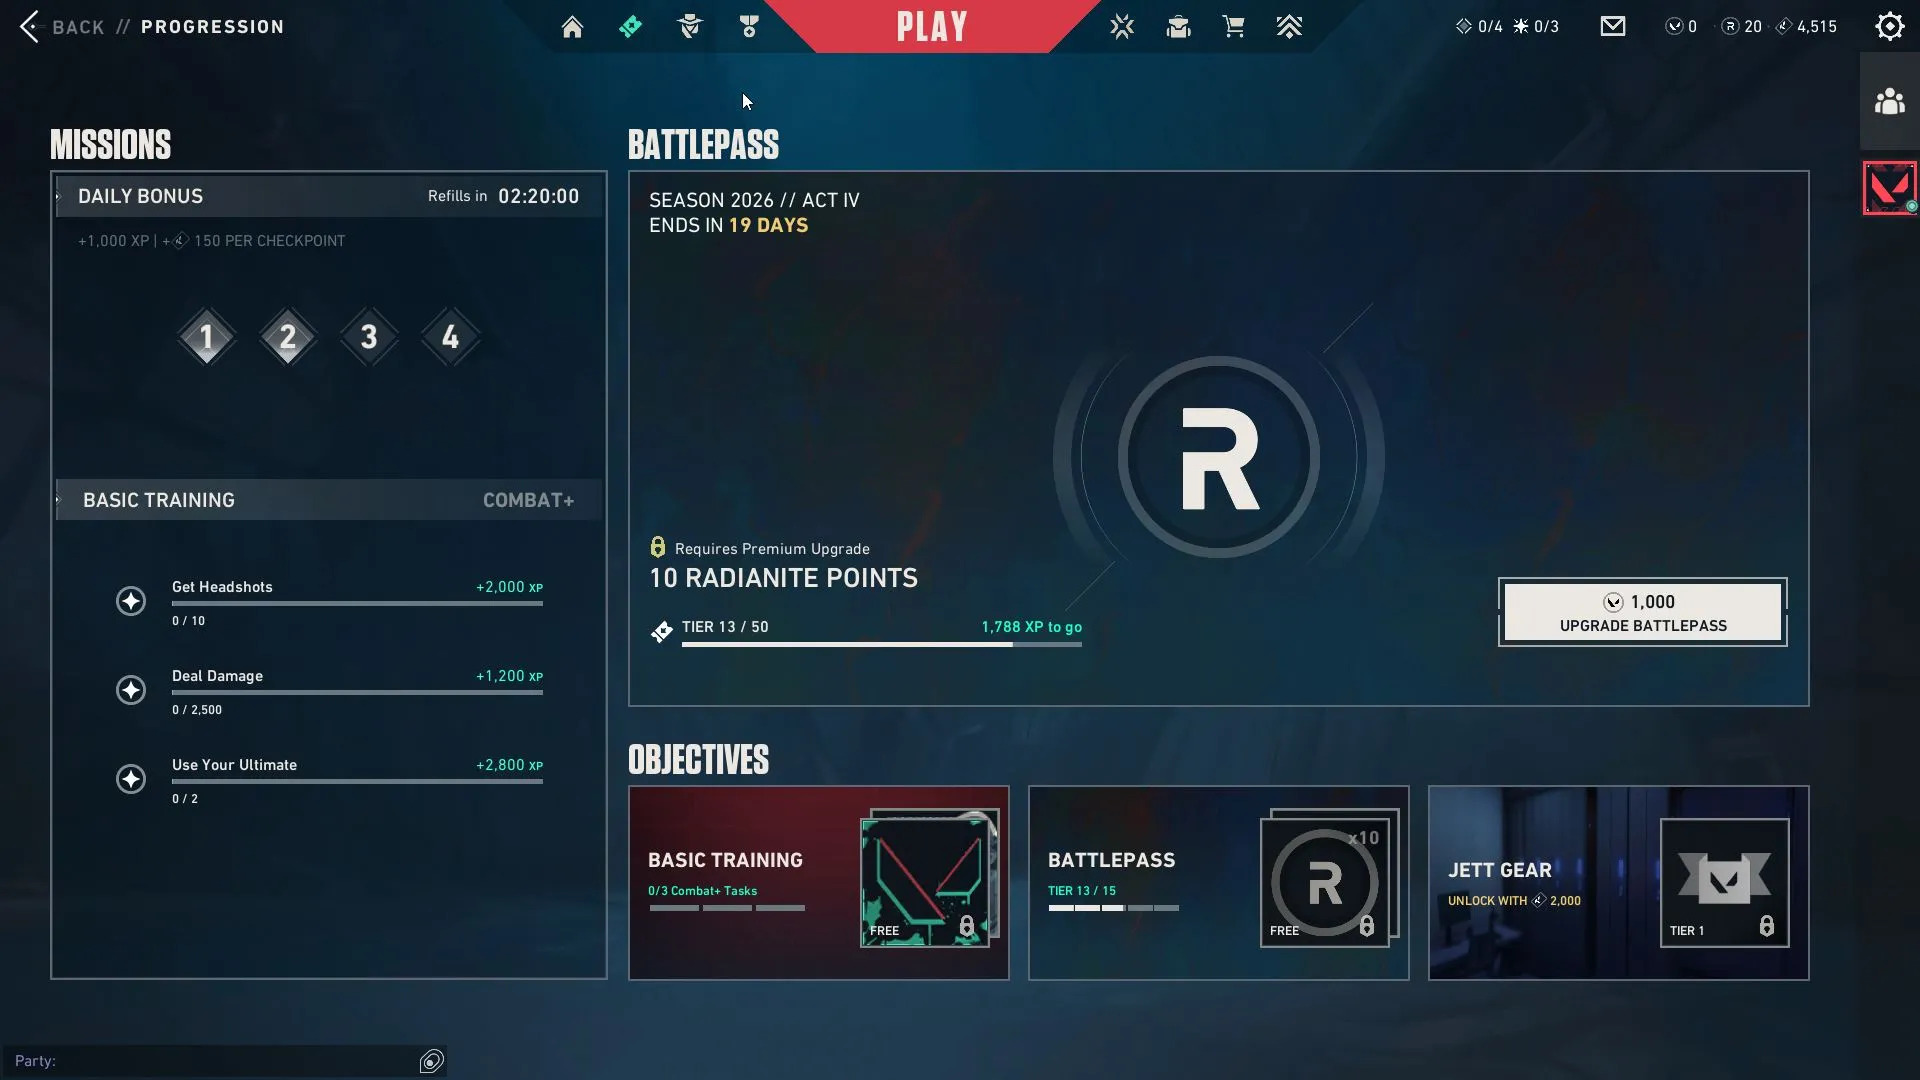Click the Upgrade Battlepass button
This screenshot has width=1920, height=1080.
pyautogui.click(x=1643, y=612)
